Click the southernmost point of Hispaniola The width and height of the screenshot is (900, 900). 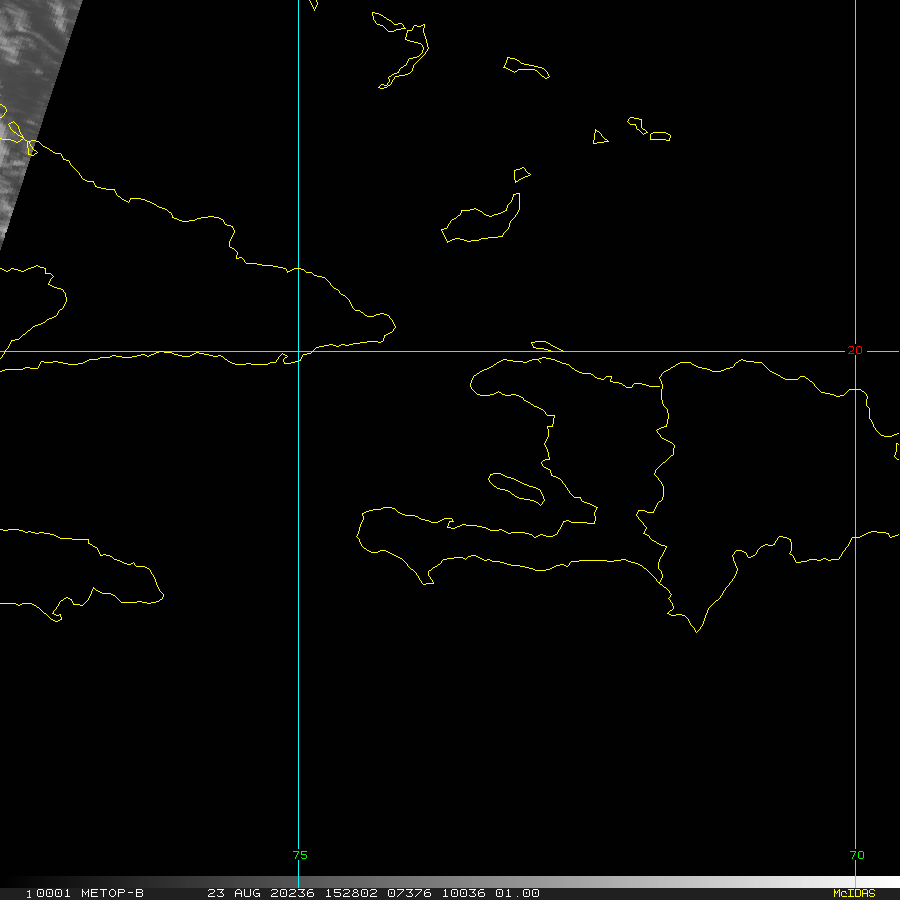point(697,631)
